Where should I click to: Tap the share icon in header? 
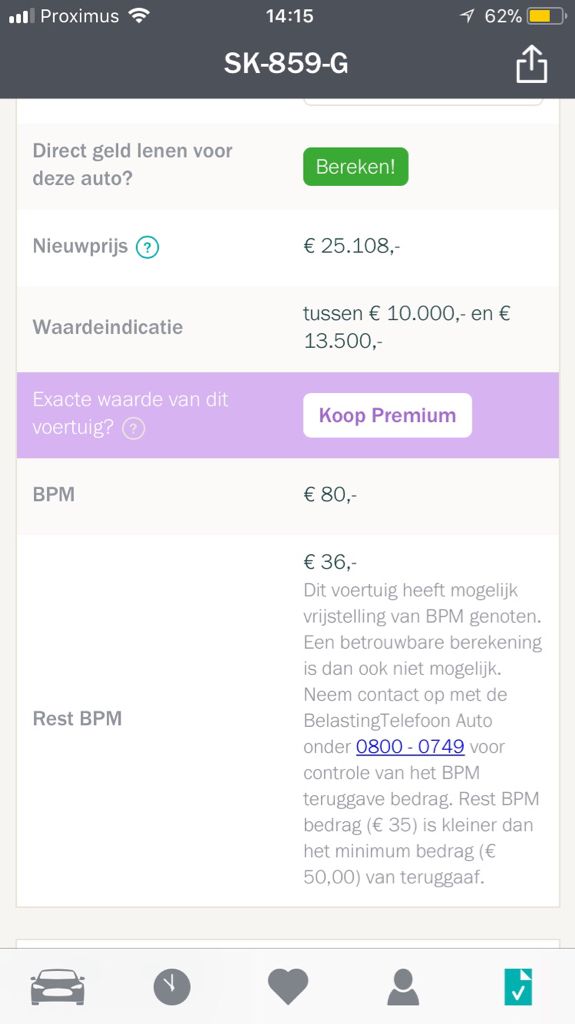pos(531,64)
